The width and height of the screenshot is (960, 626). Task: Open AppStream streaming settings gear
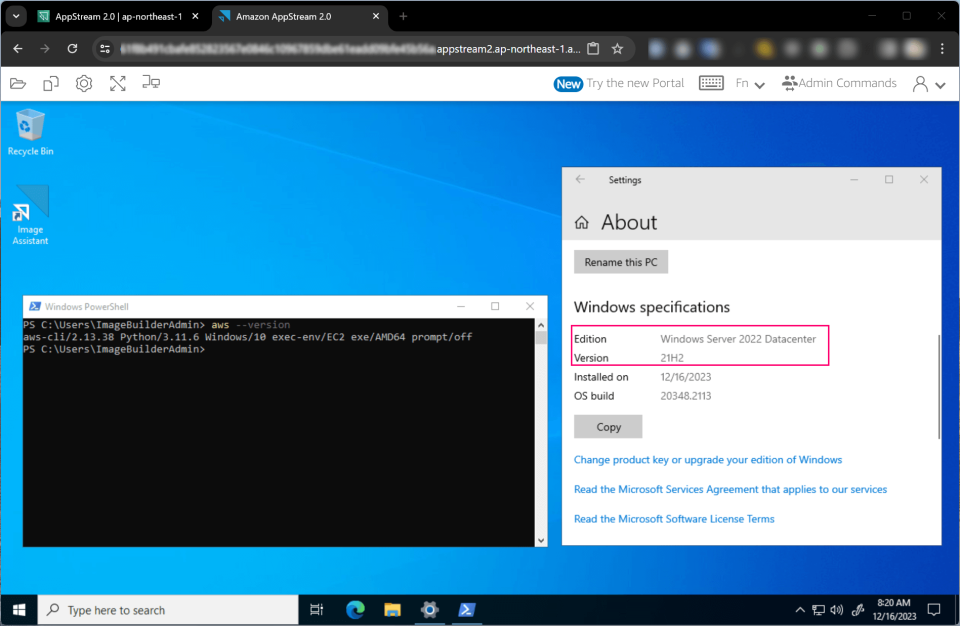coord(84,83)
